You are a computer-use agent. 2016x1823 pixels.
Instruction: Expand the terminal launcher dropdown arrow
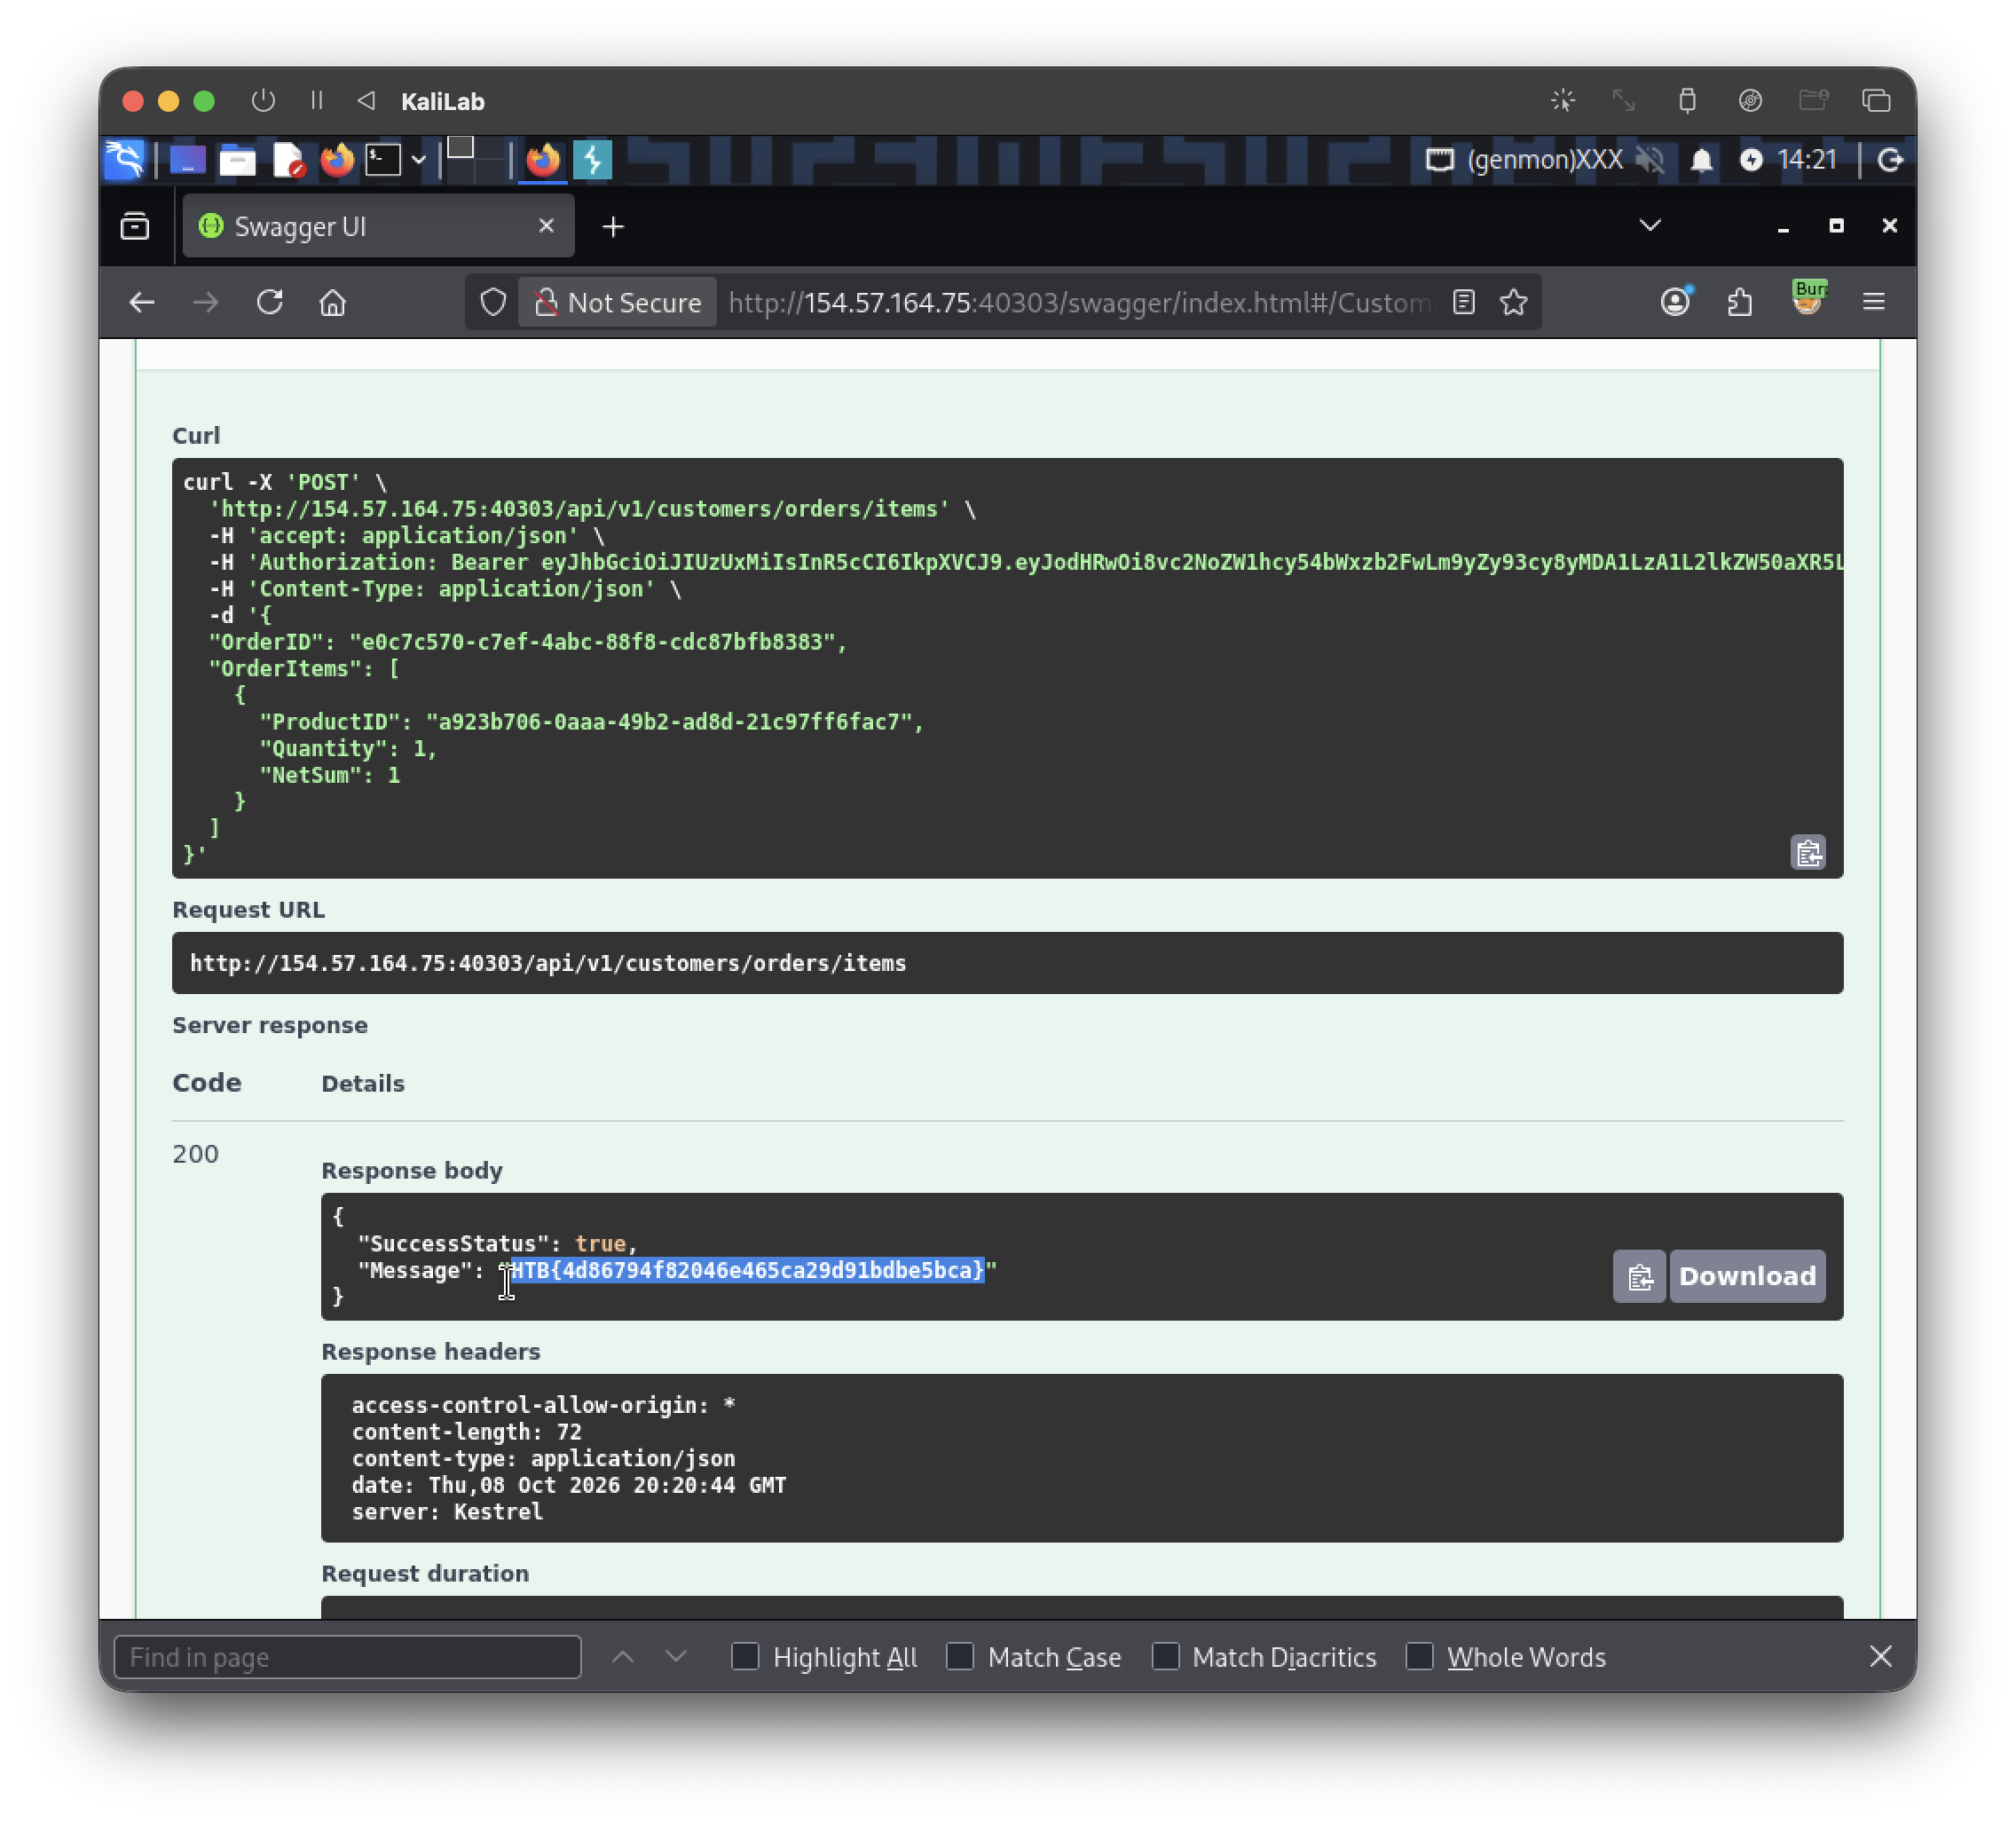click(x=419, y=160)
